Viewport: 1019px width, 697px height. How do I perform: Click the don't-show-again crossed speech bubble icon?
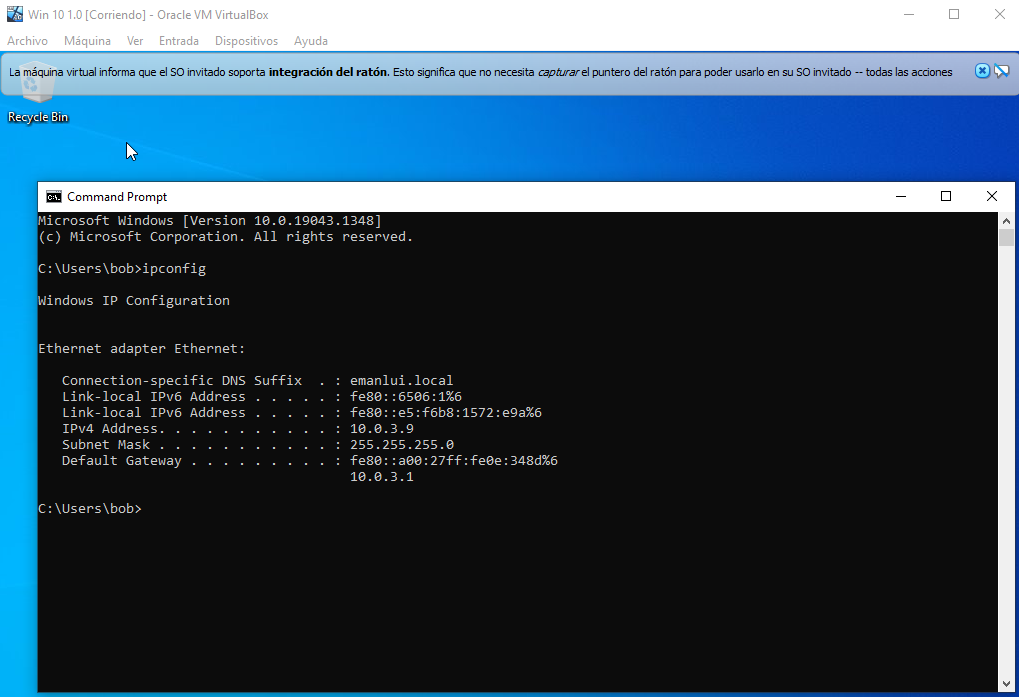pyautogui.click(x=1001, y=71)
